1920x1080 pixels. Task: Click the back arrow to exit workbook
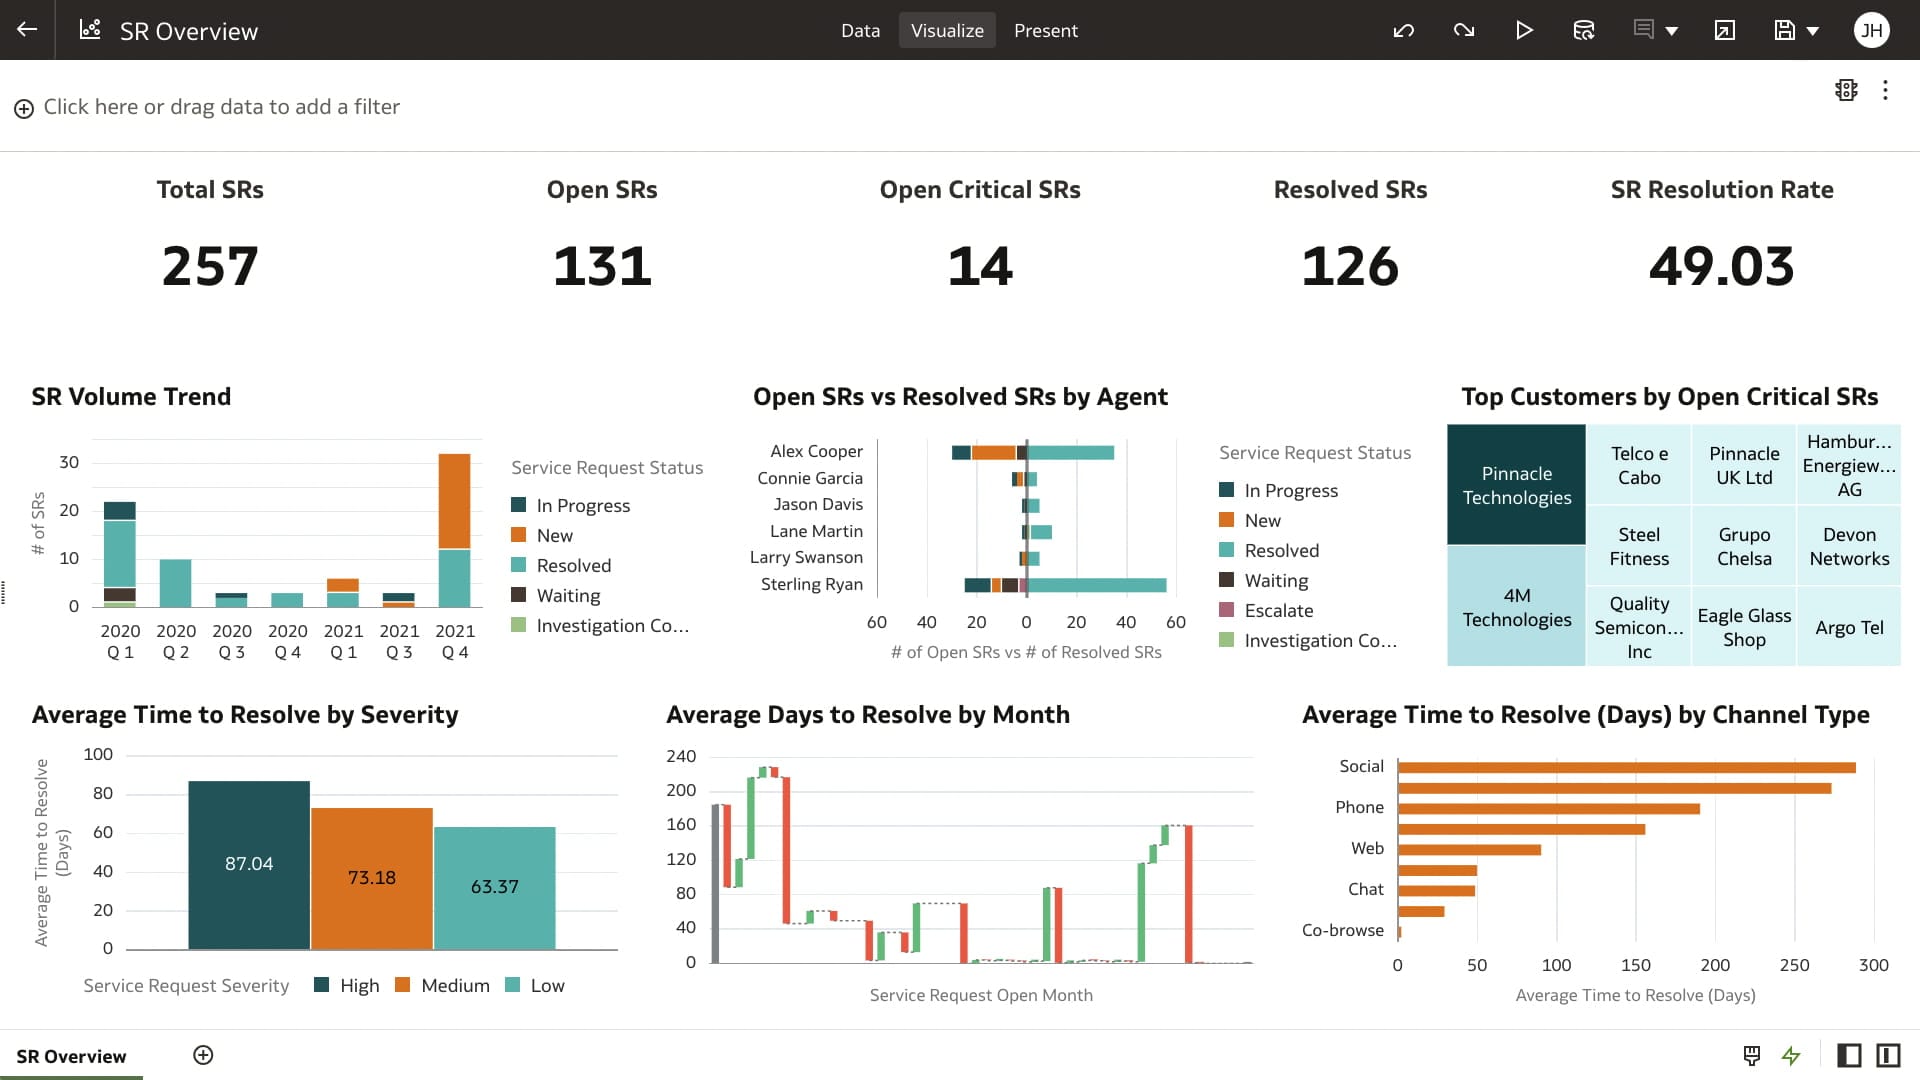26,30
